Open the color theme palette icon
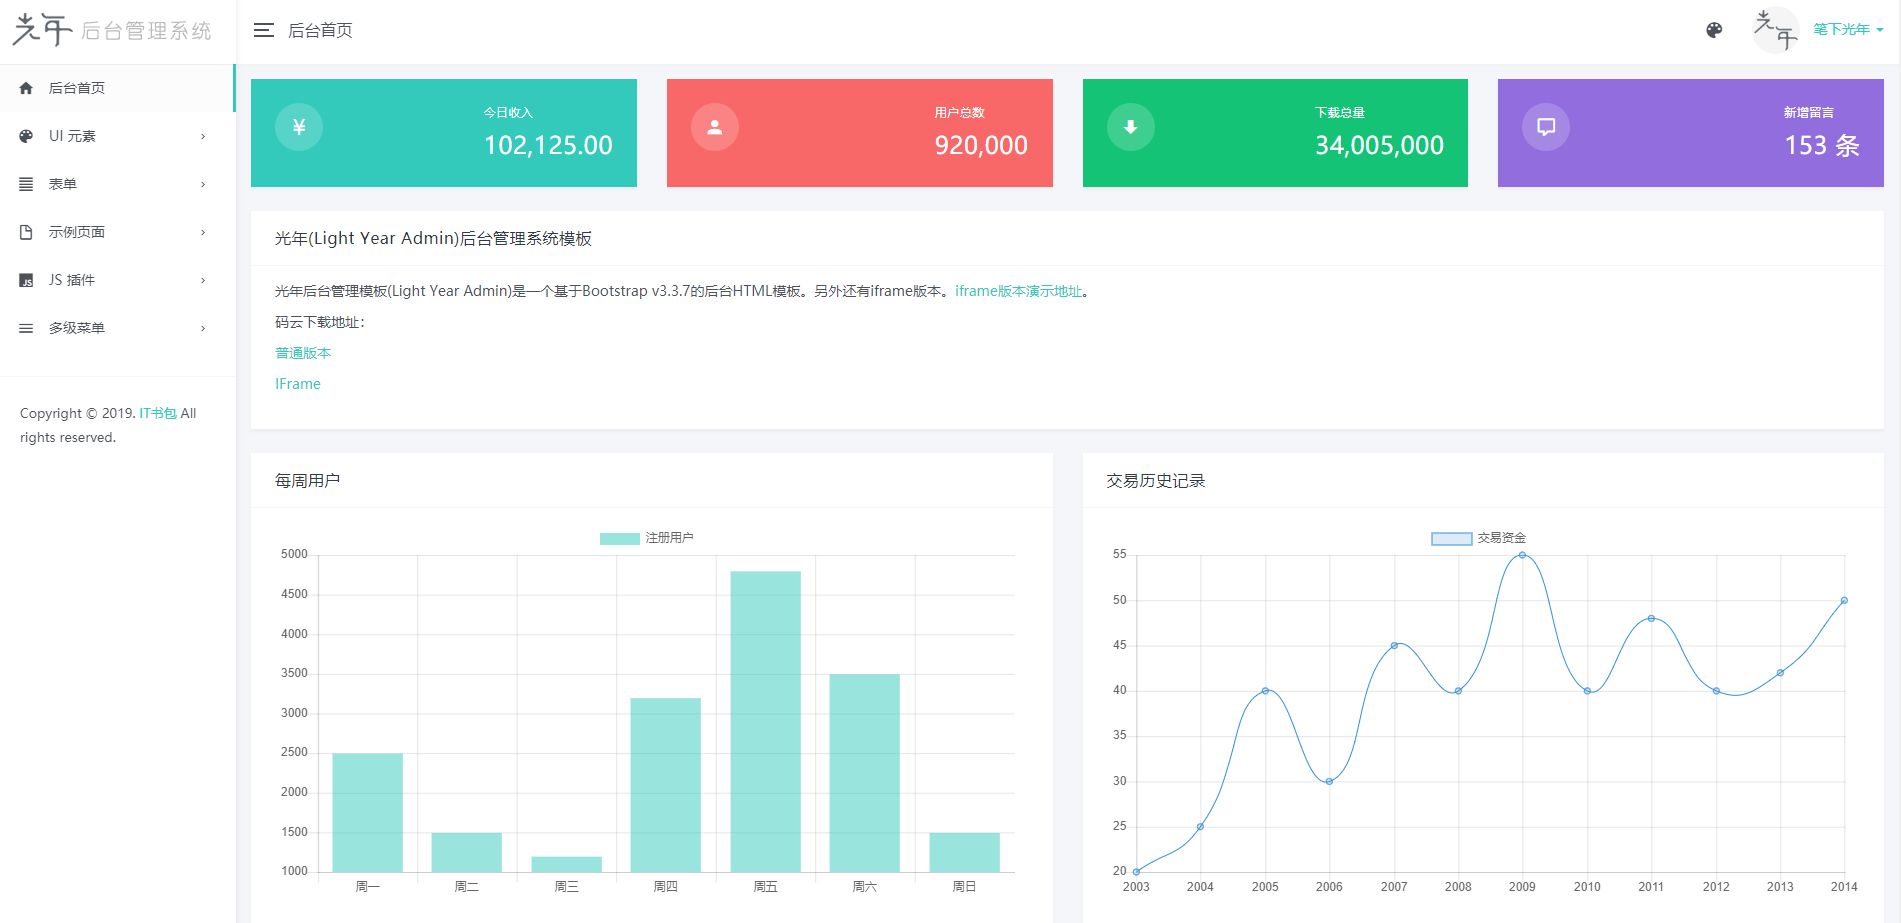Screen dimensions: 1901x923 1714,30
